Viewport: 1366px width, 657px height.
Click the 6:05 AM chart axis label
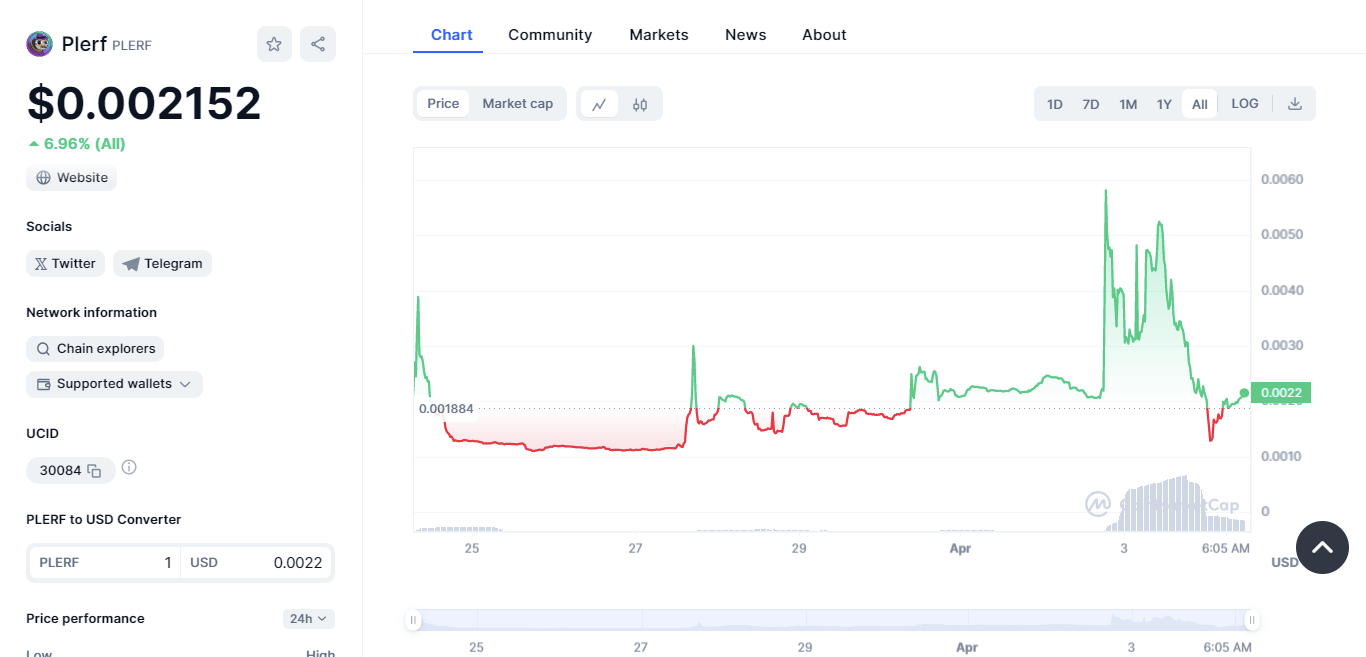click(x=1225, y=549)
